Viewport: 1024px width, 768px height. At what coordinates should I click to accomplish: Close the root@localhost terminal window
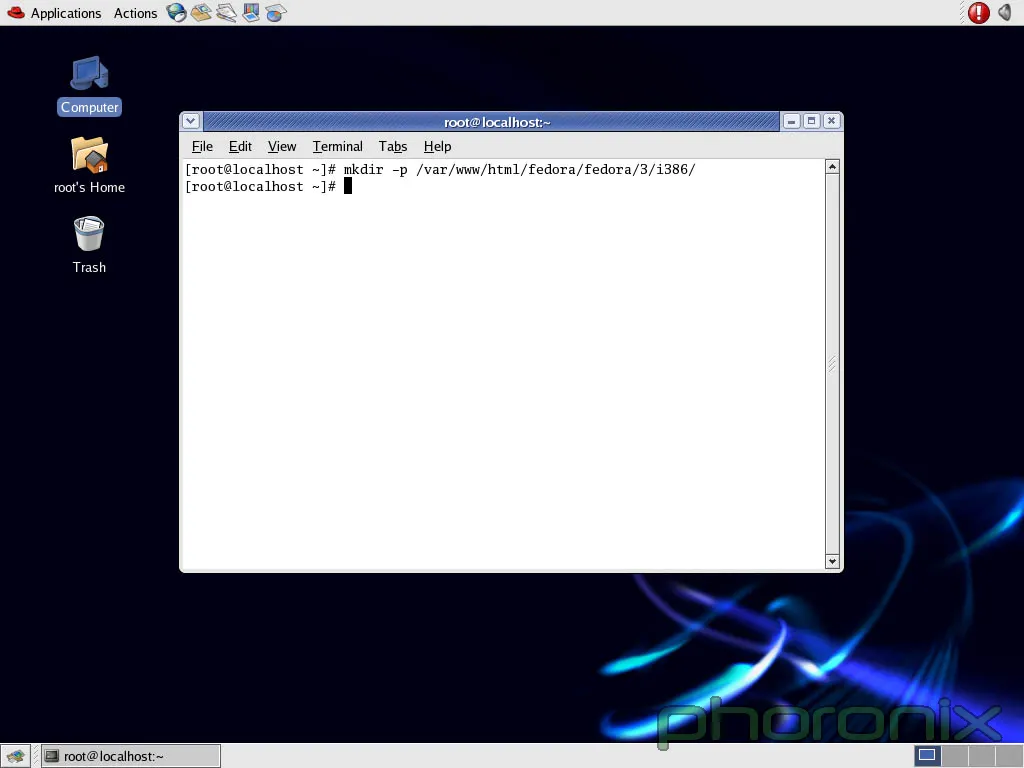pos(831,121)
